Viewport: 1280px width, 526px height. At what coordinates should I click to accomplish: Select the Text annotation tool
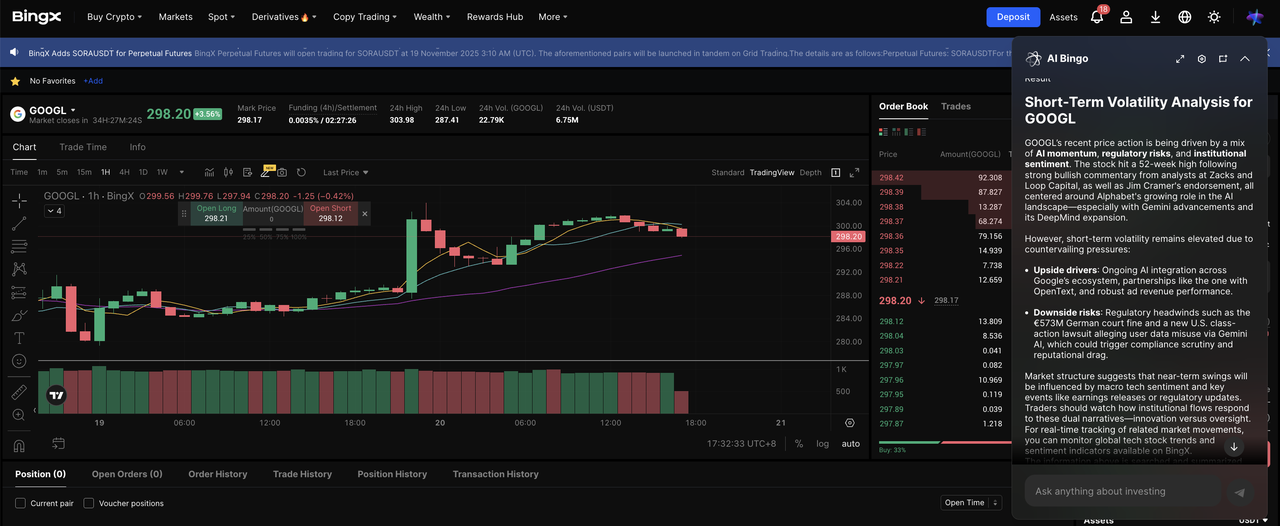tap(19, 338)
